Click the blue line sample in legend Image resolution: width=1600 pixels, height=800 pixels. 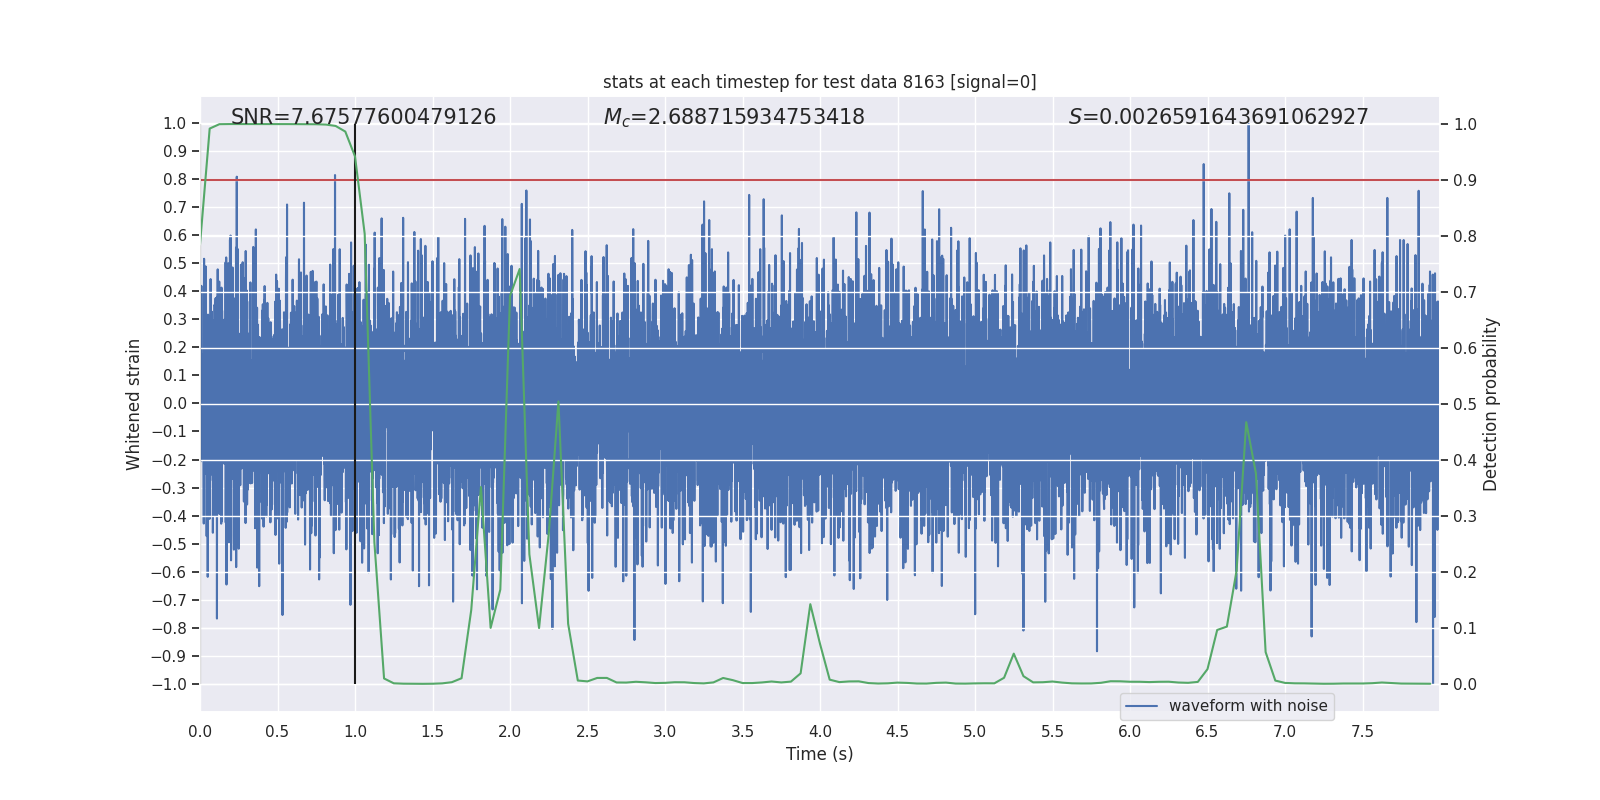(x=1141, y=706)
